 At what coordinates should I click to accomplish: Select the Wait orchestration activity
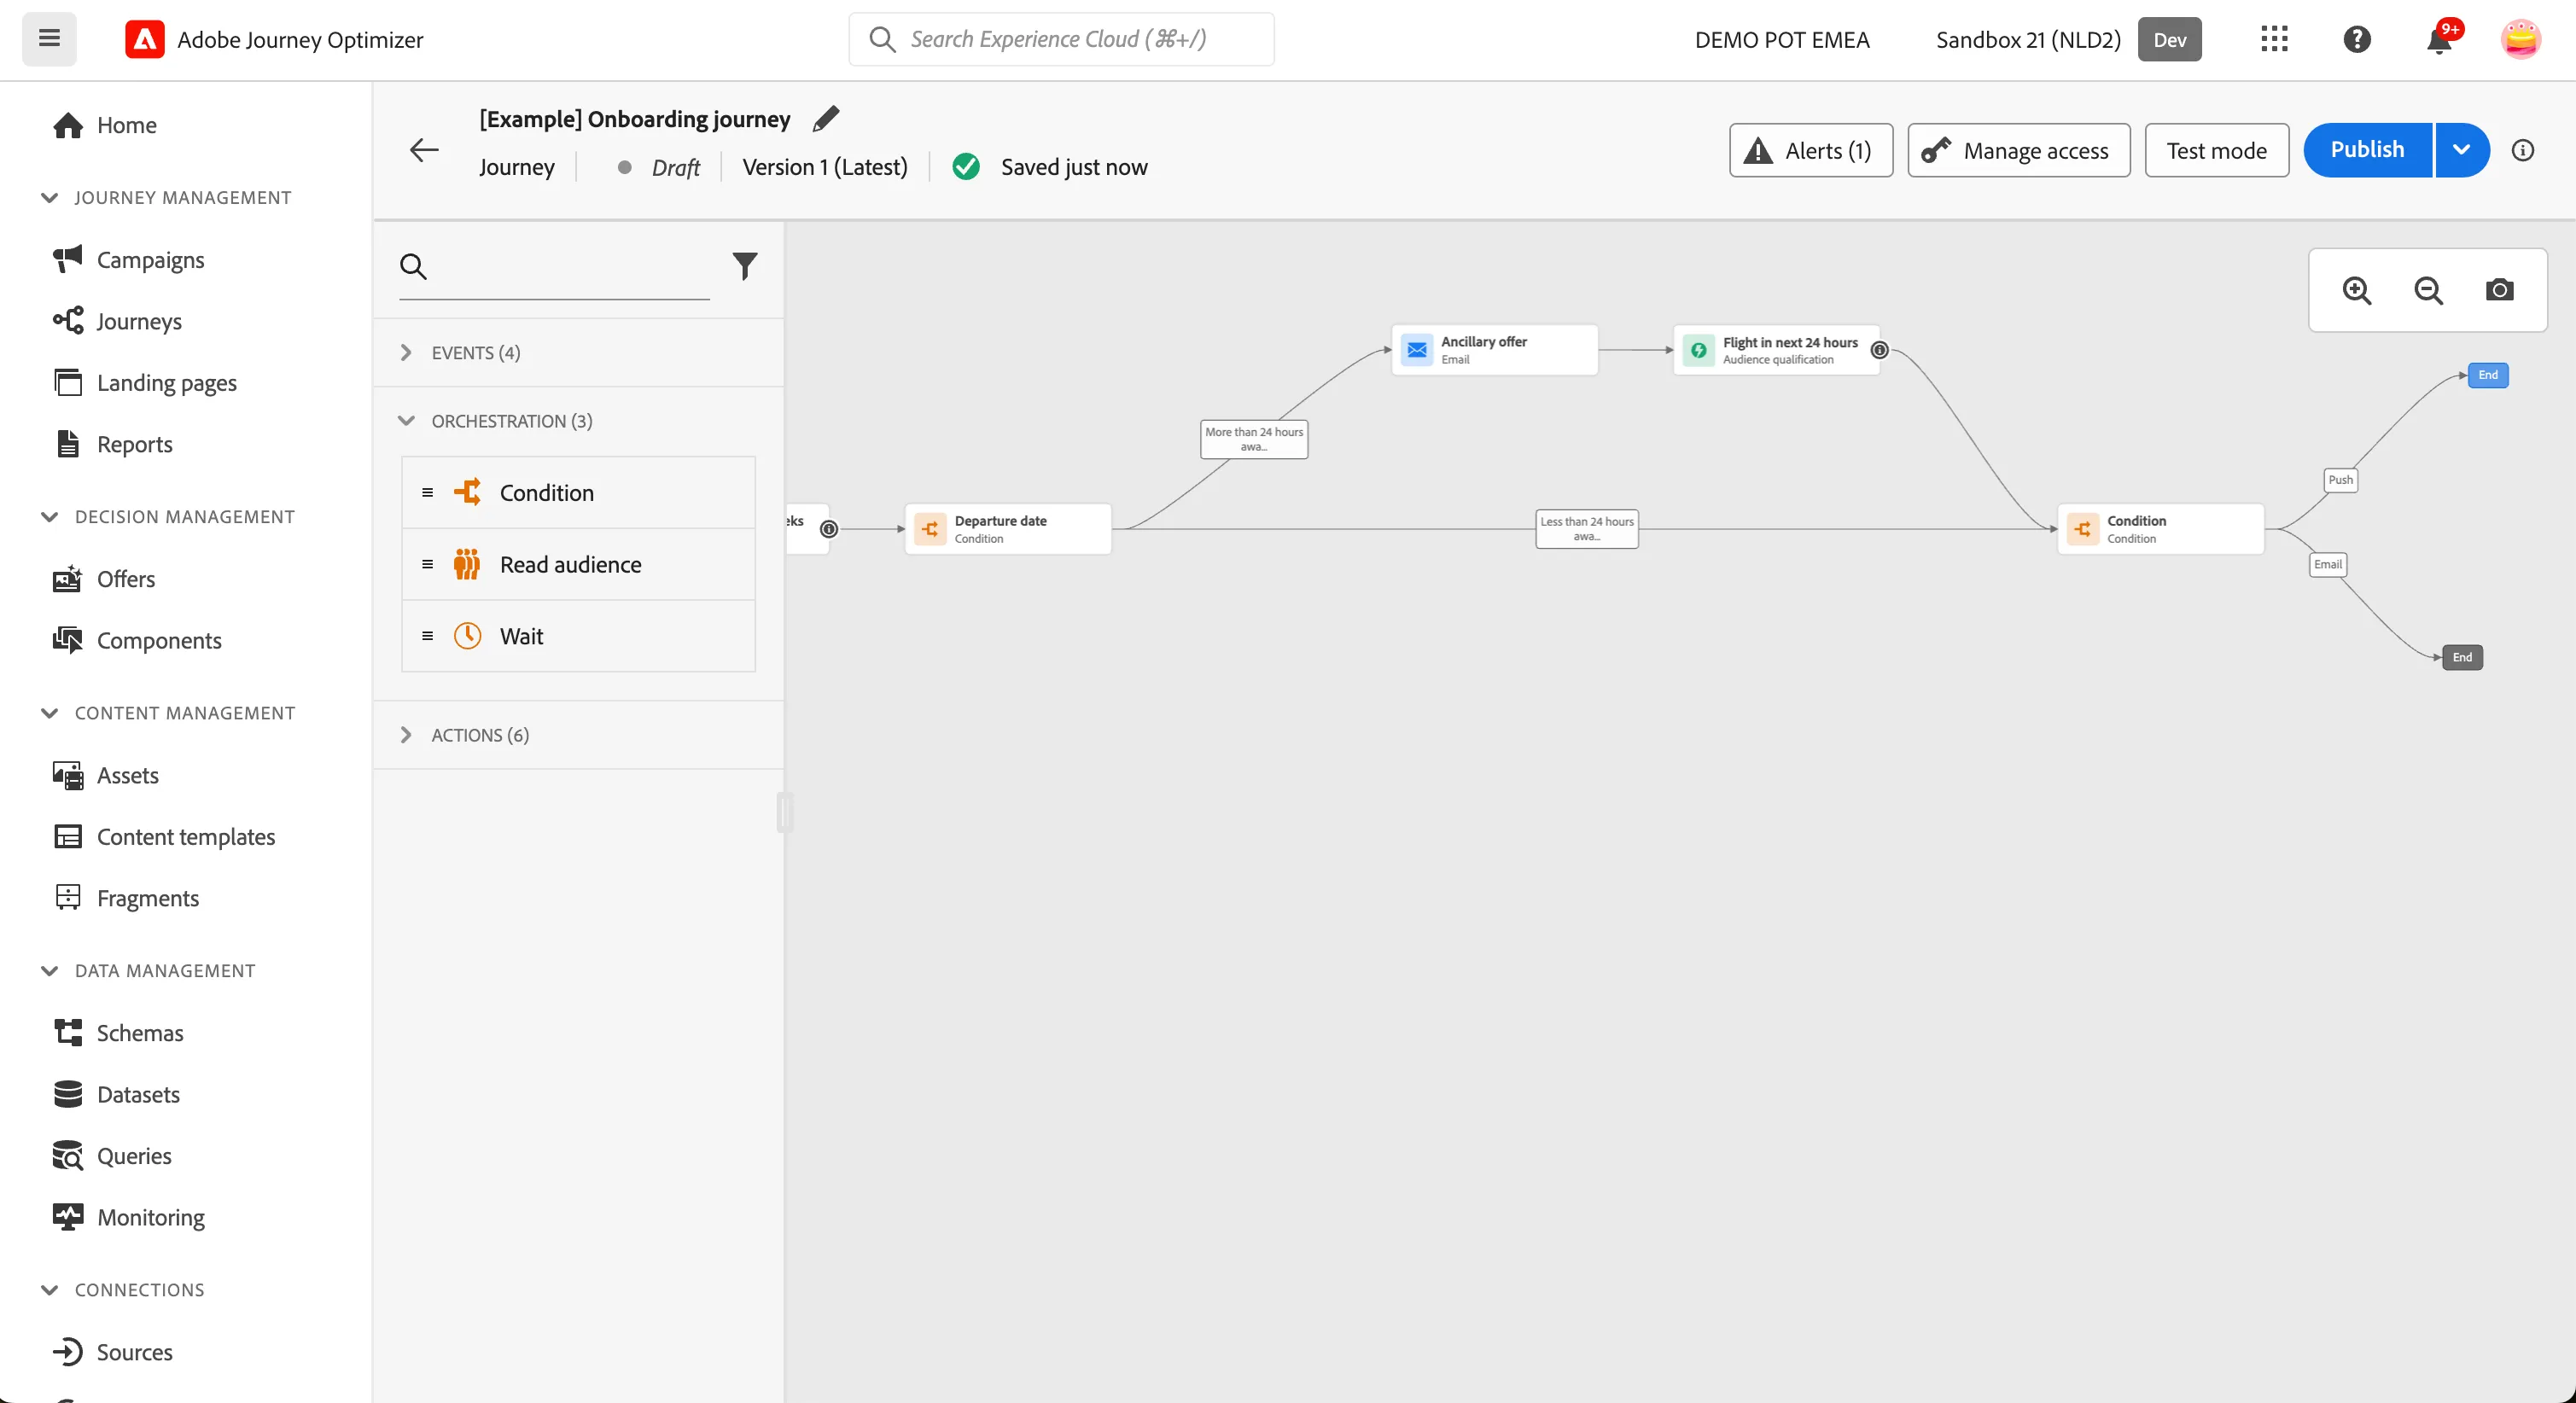(x=578, y=636)
